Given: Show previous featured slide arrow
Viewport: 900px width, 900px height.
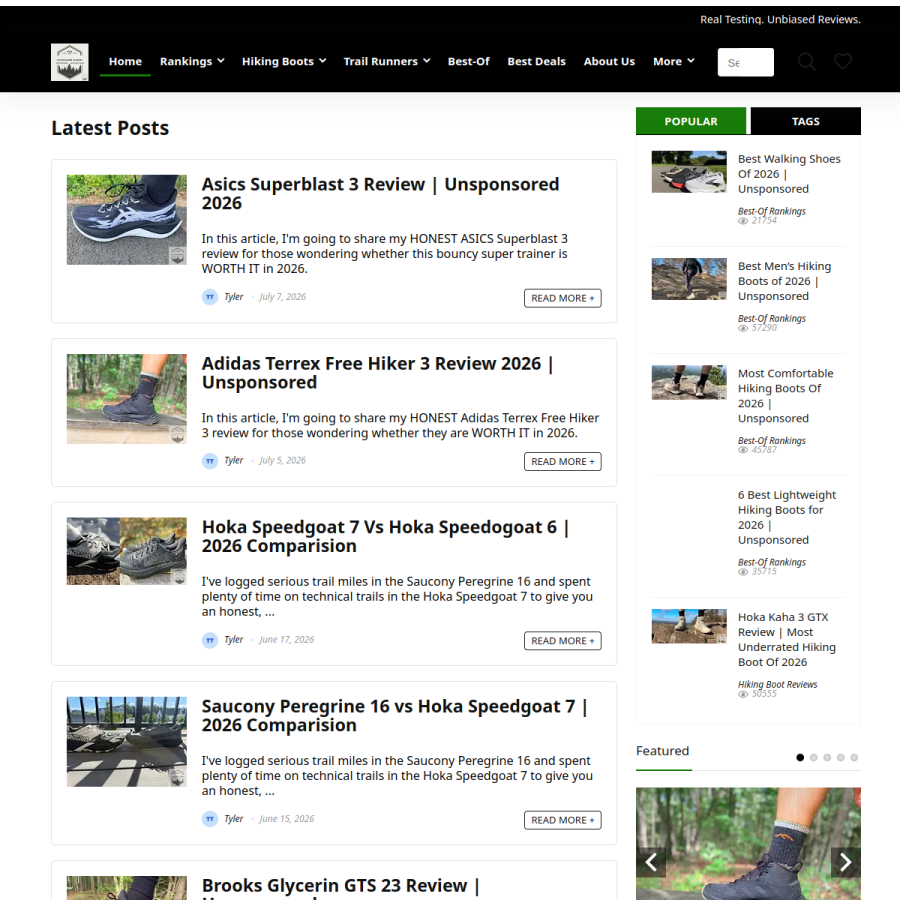Looking at the screenshot, I should 651,862.
